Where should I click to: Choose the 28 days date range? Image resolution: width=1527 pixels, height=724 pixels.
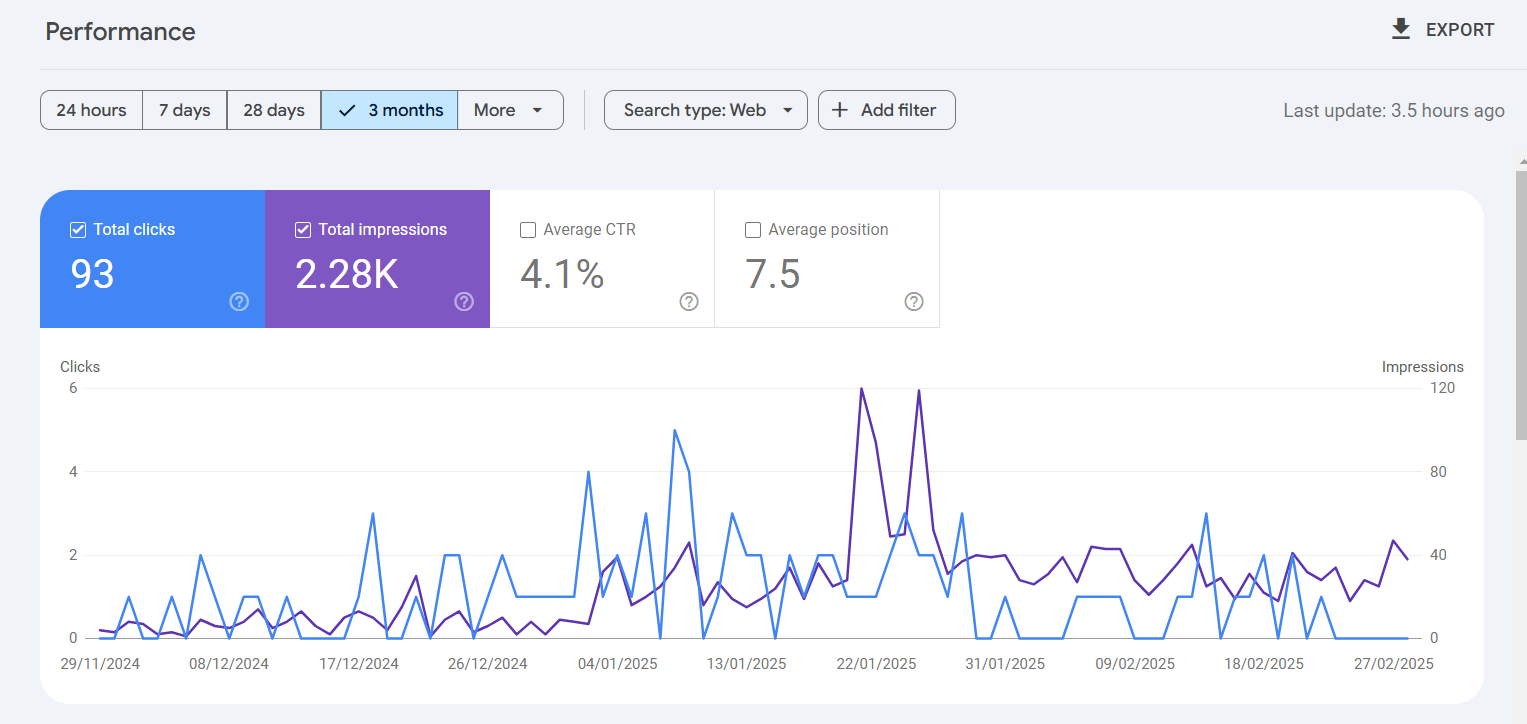point(273,110)
